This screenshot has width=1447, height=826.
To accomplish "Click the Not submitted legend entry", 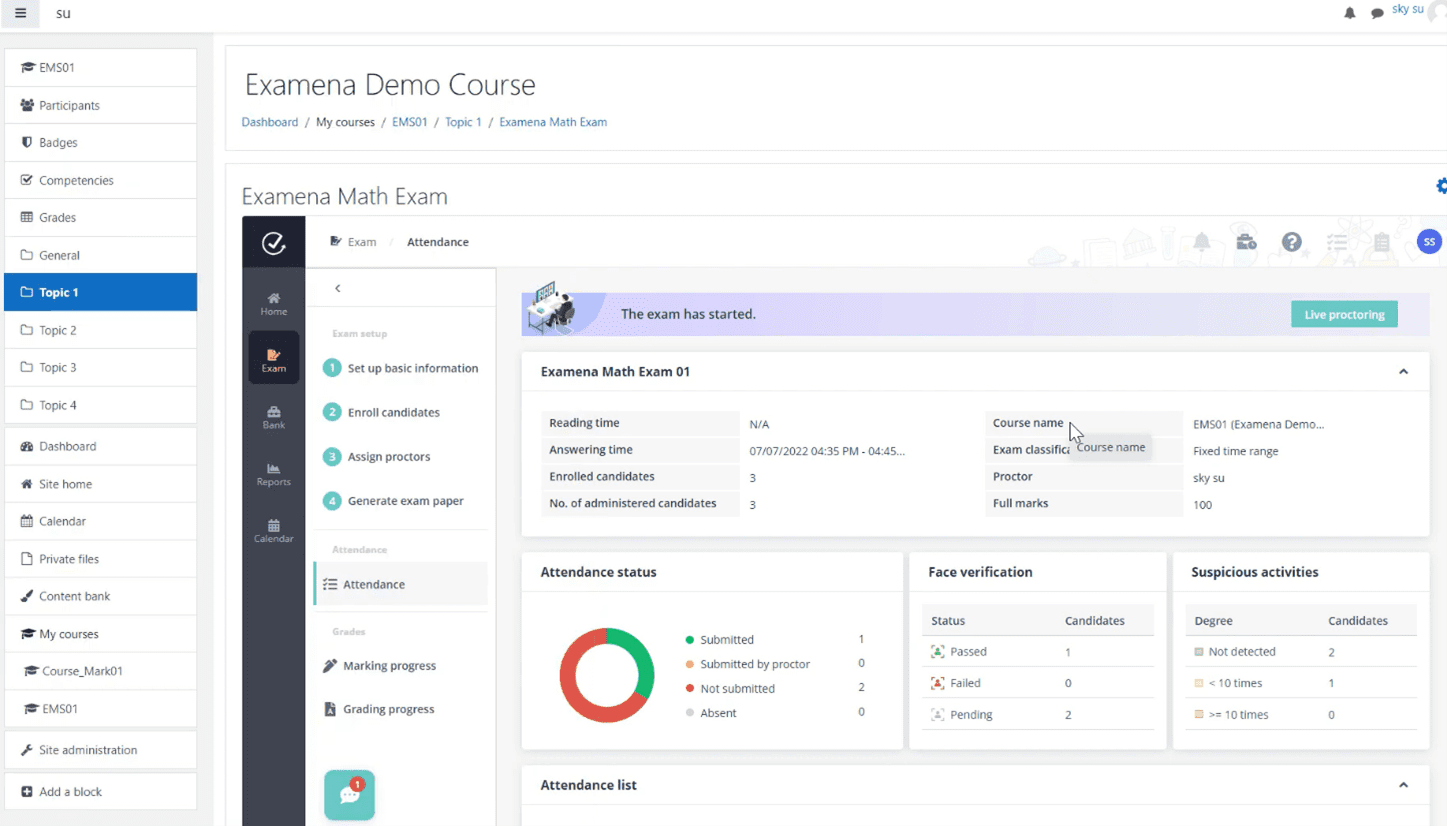I will tap(730, 689).
